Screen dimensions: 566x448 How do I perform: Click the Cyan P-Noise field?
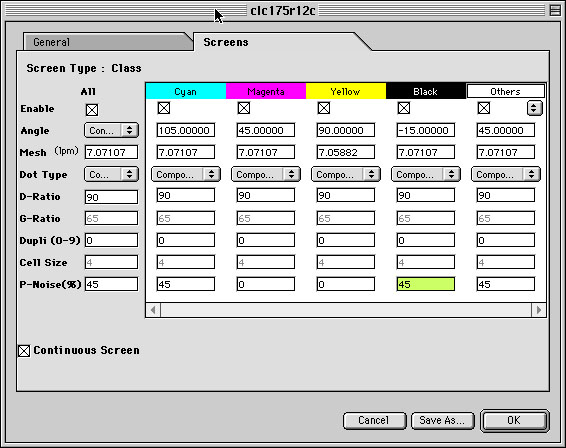186,284
